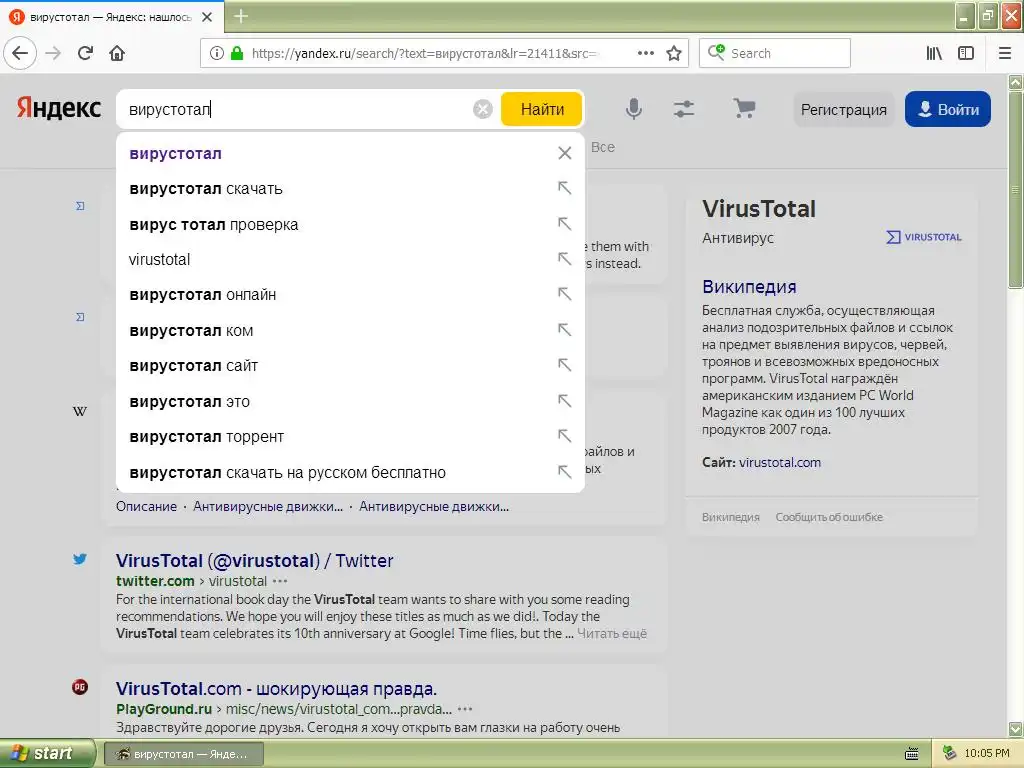Visit virustotal.com site link
The height and width of the screenshot is (768, 1024).
click(x=780, y=462)
